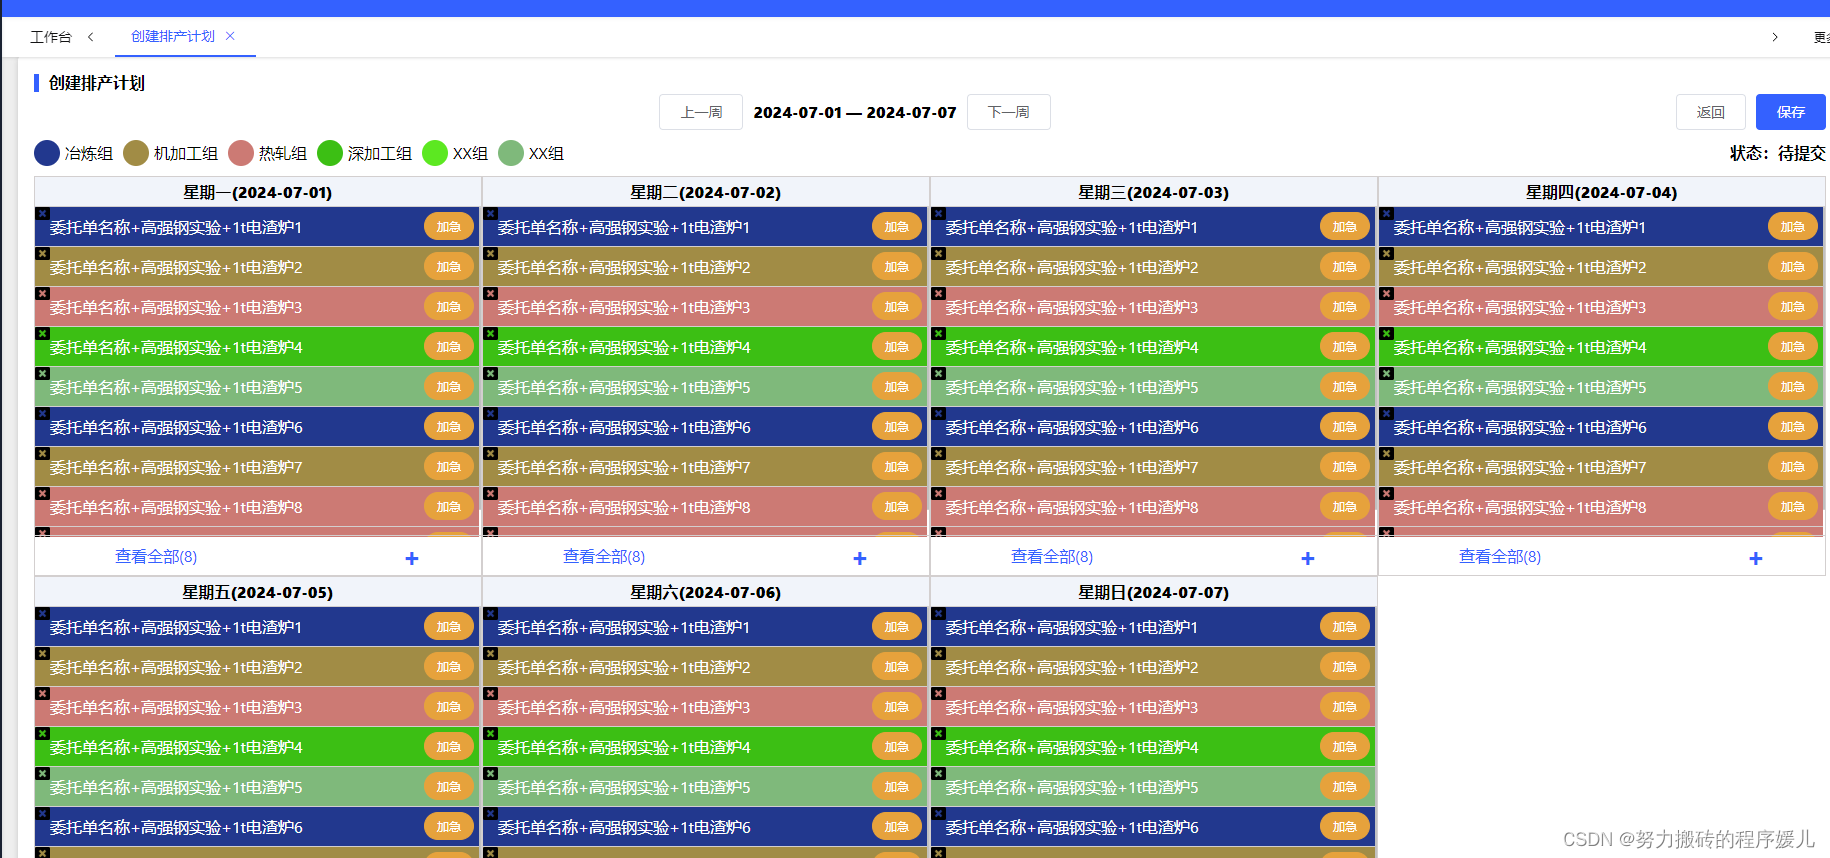Click the 返回 button
Viewport: 1830px width, 858px height.
coord(1711,112)
